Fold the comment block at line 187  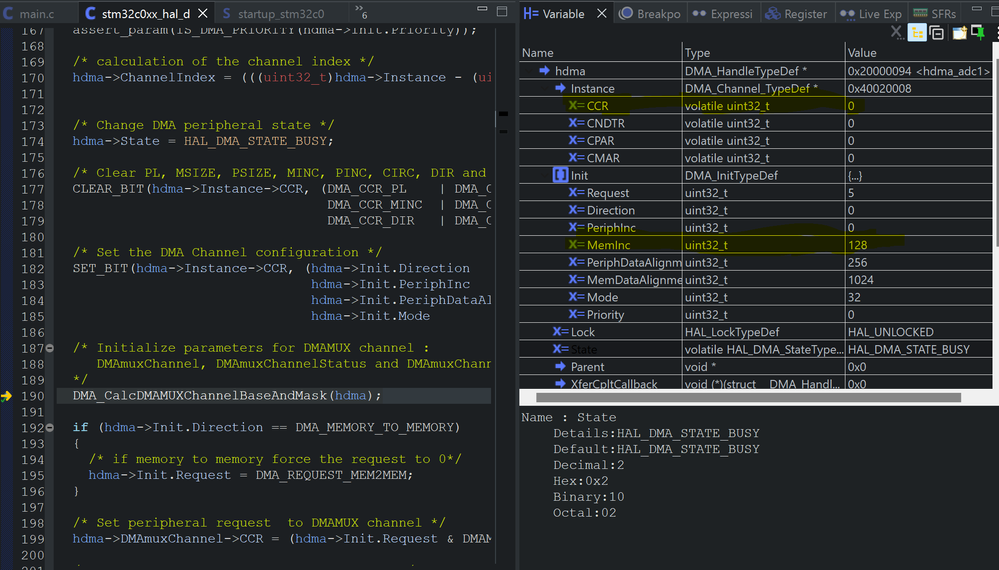tap(50, 348)
